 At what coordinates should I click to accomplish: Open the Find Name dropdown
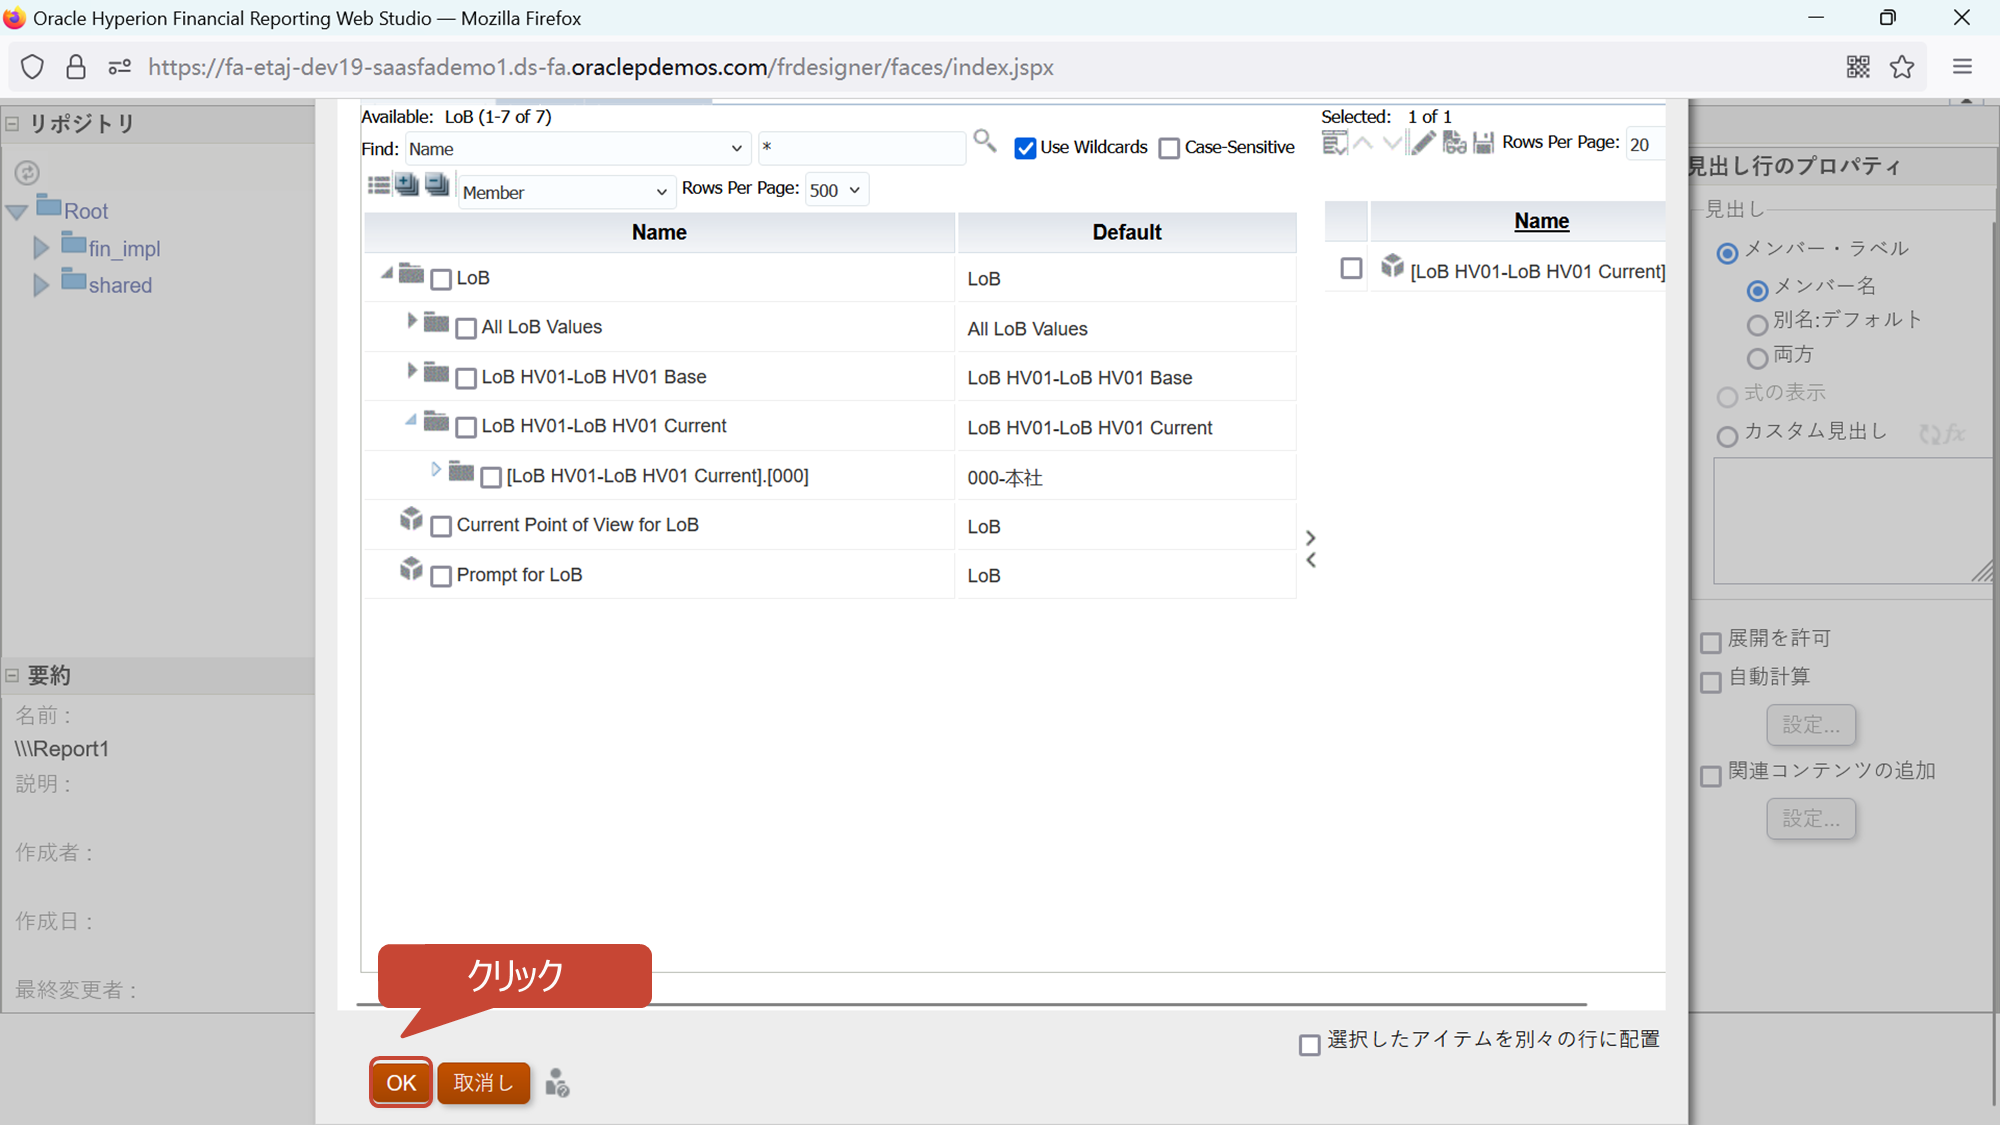[x=576, y=149]
